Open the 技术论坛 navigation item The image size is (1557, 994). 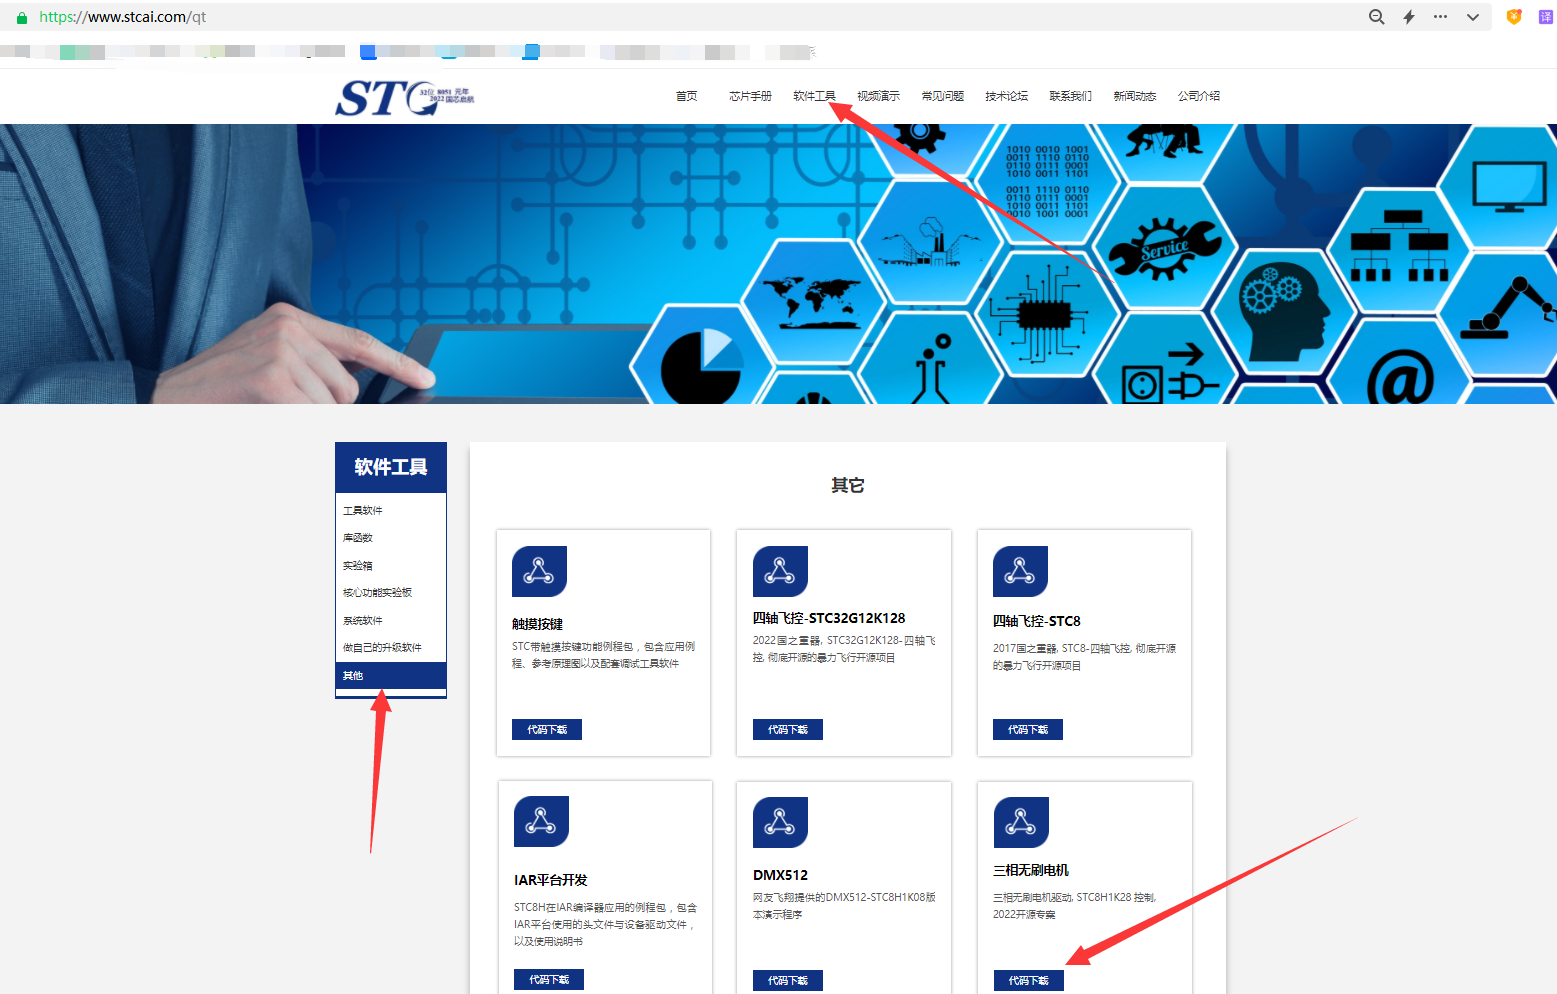tap(1006, 96)
